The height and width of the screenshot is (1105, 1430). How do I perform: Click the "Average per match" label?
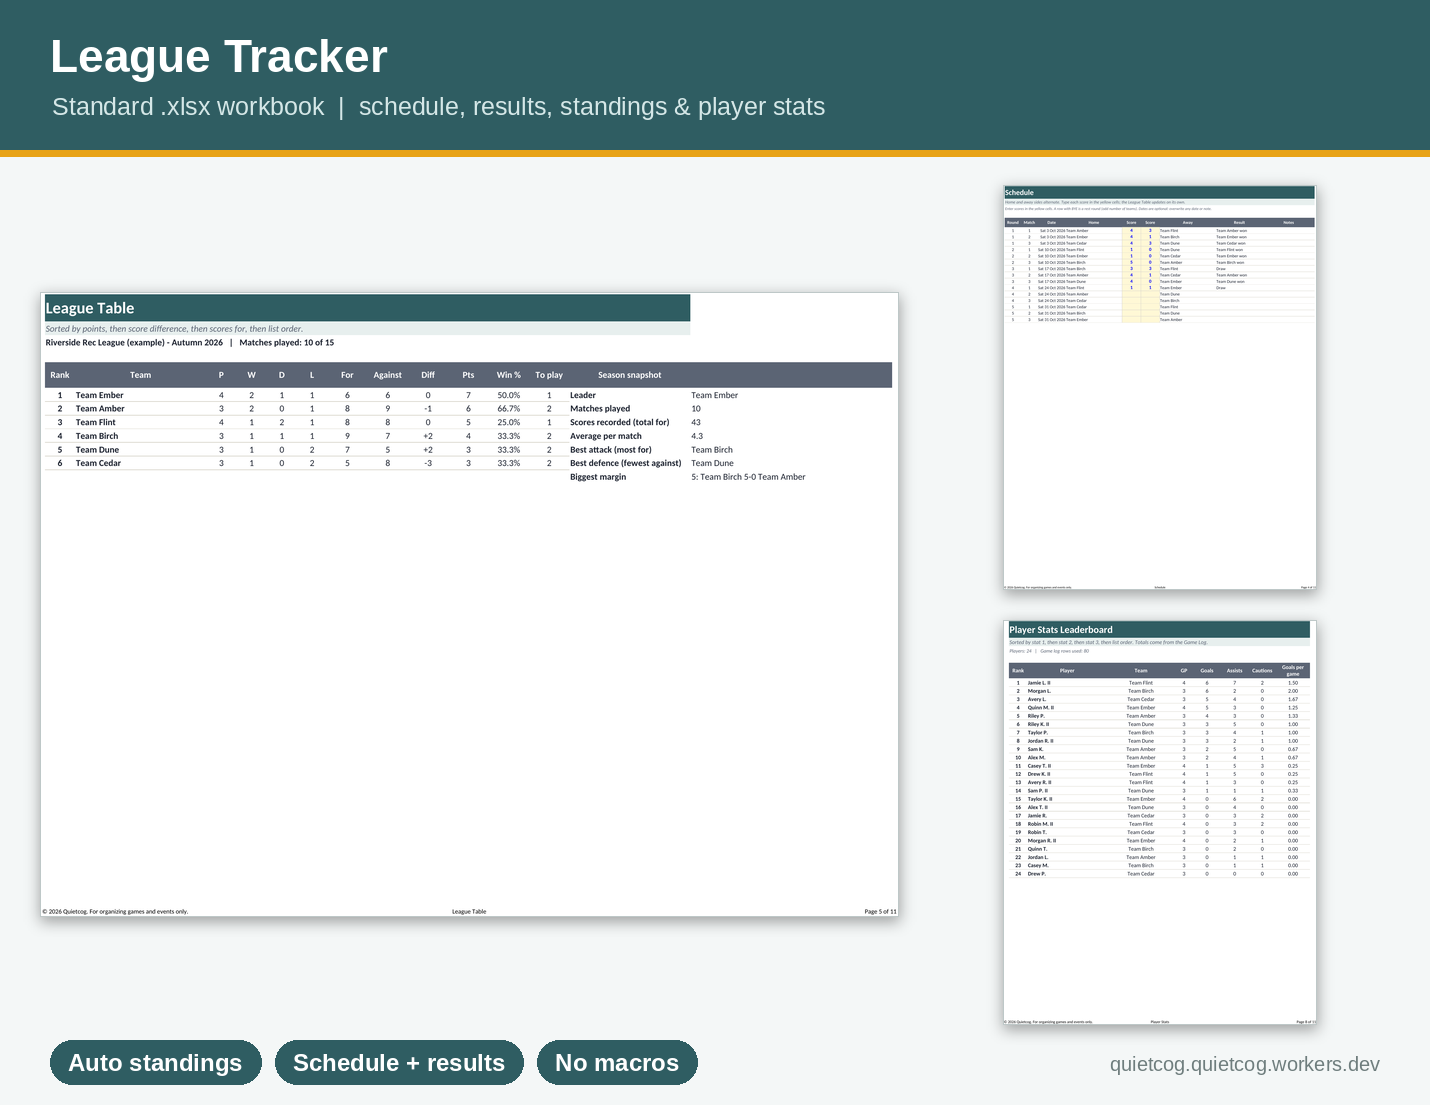tap(606, 436)
